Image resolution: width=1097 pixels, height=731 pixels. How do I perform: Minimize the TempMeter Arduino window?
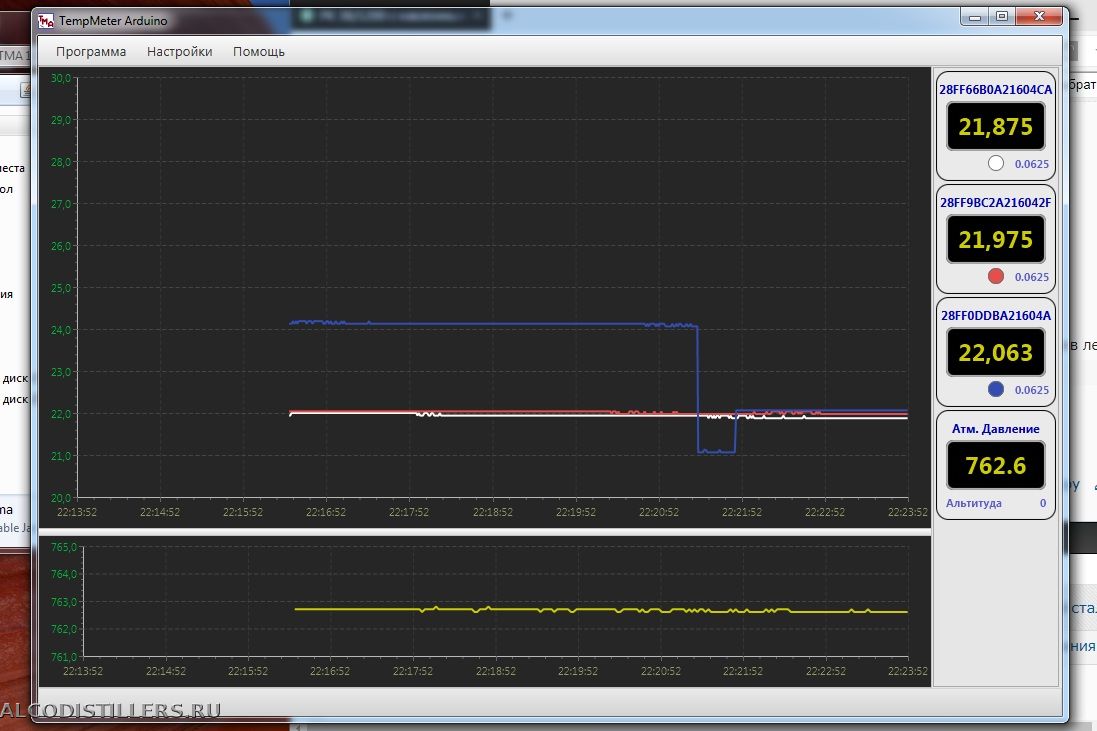[977, 17]
